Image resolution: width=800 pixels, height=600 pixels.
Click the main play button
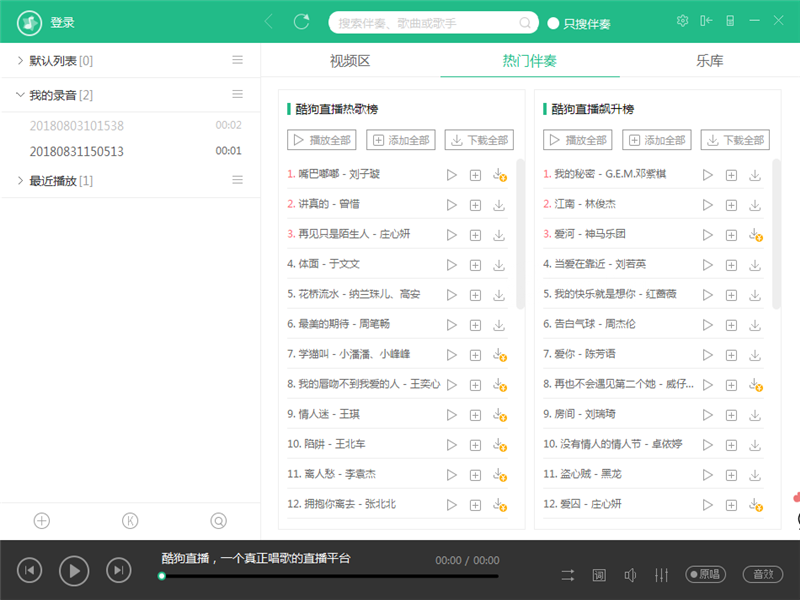pos(74,570)
